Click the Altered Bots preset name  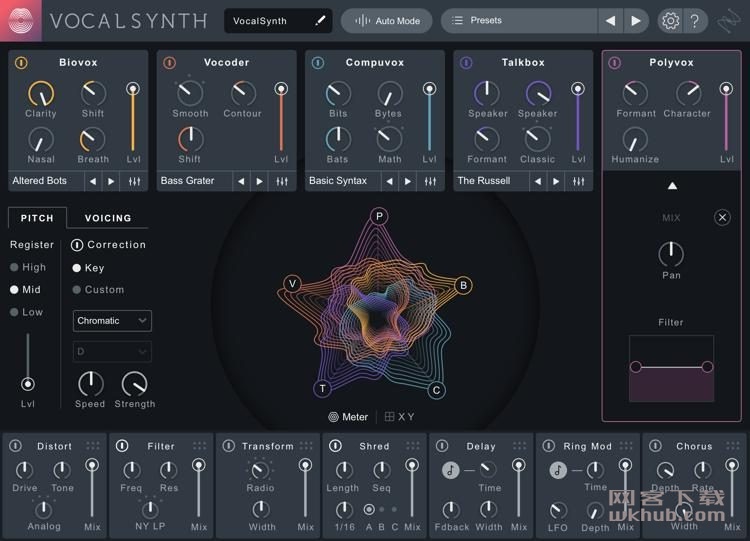(40, 181)
